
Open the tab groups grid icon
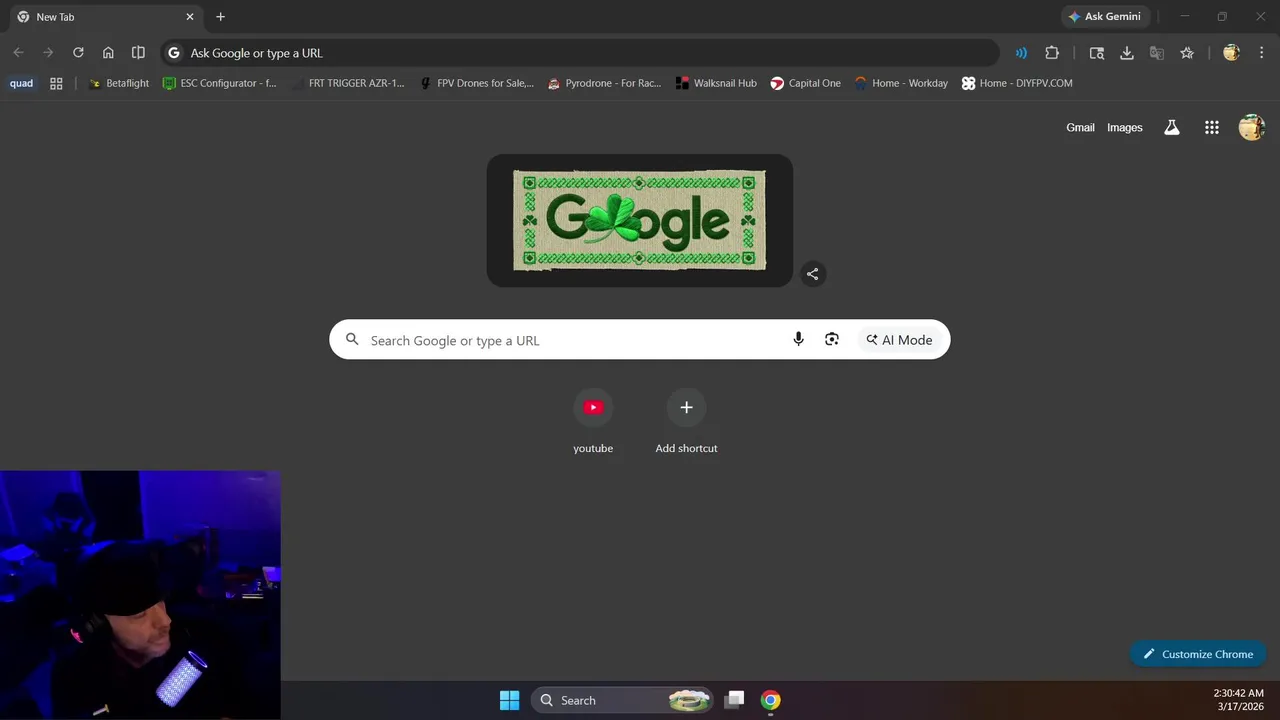tap(56, 83)
